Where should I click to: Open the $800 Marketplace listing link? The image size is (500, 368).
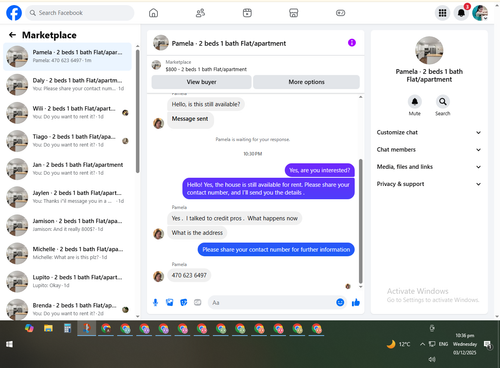[206, 69]
